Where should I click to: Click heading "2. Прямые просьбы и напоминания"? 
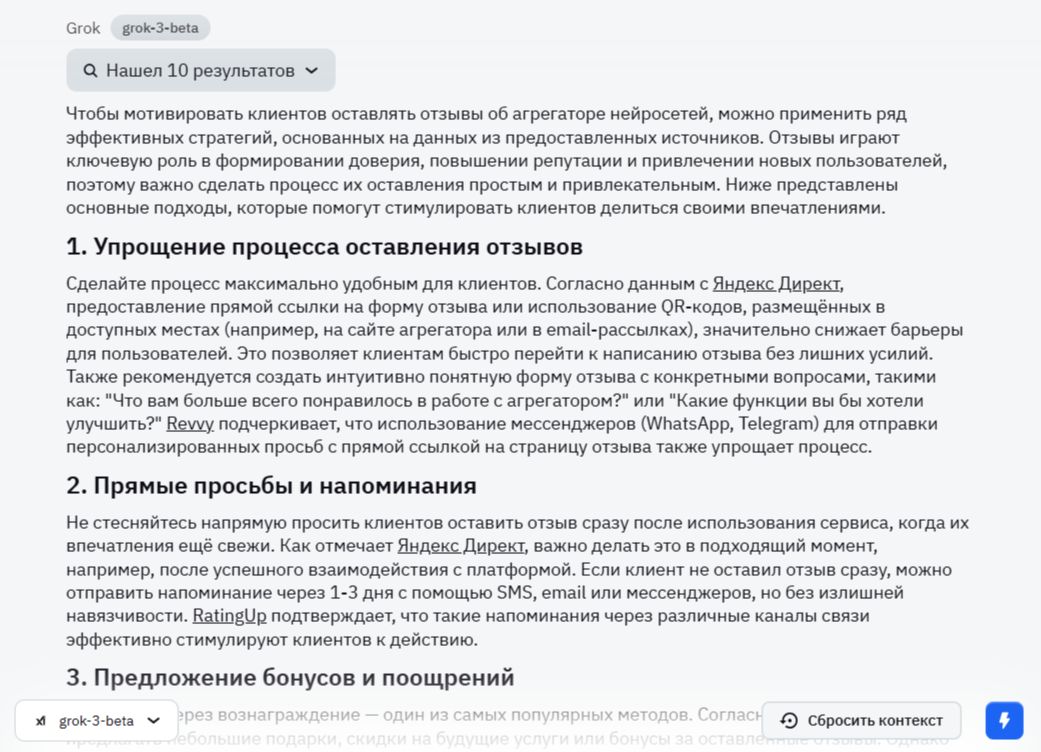tap(271, 486)
